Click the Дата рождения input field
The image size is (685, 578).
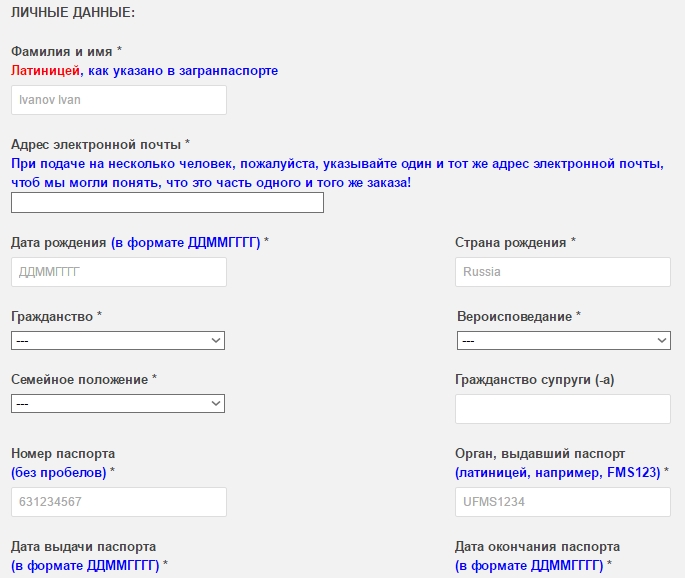(119, 272)
